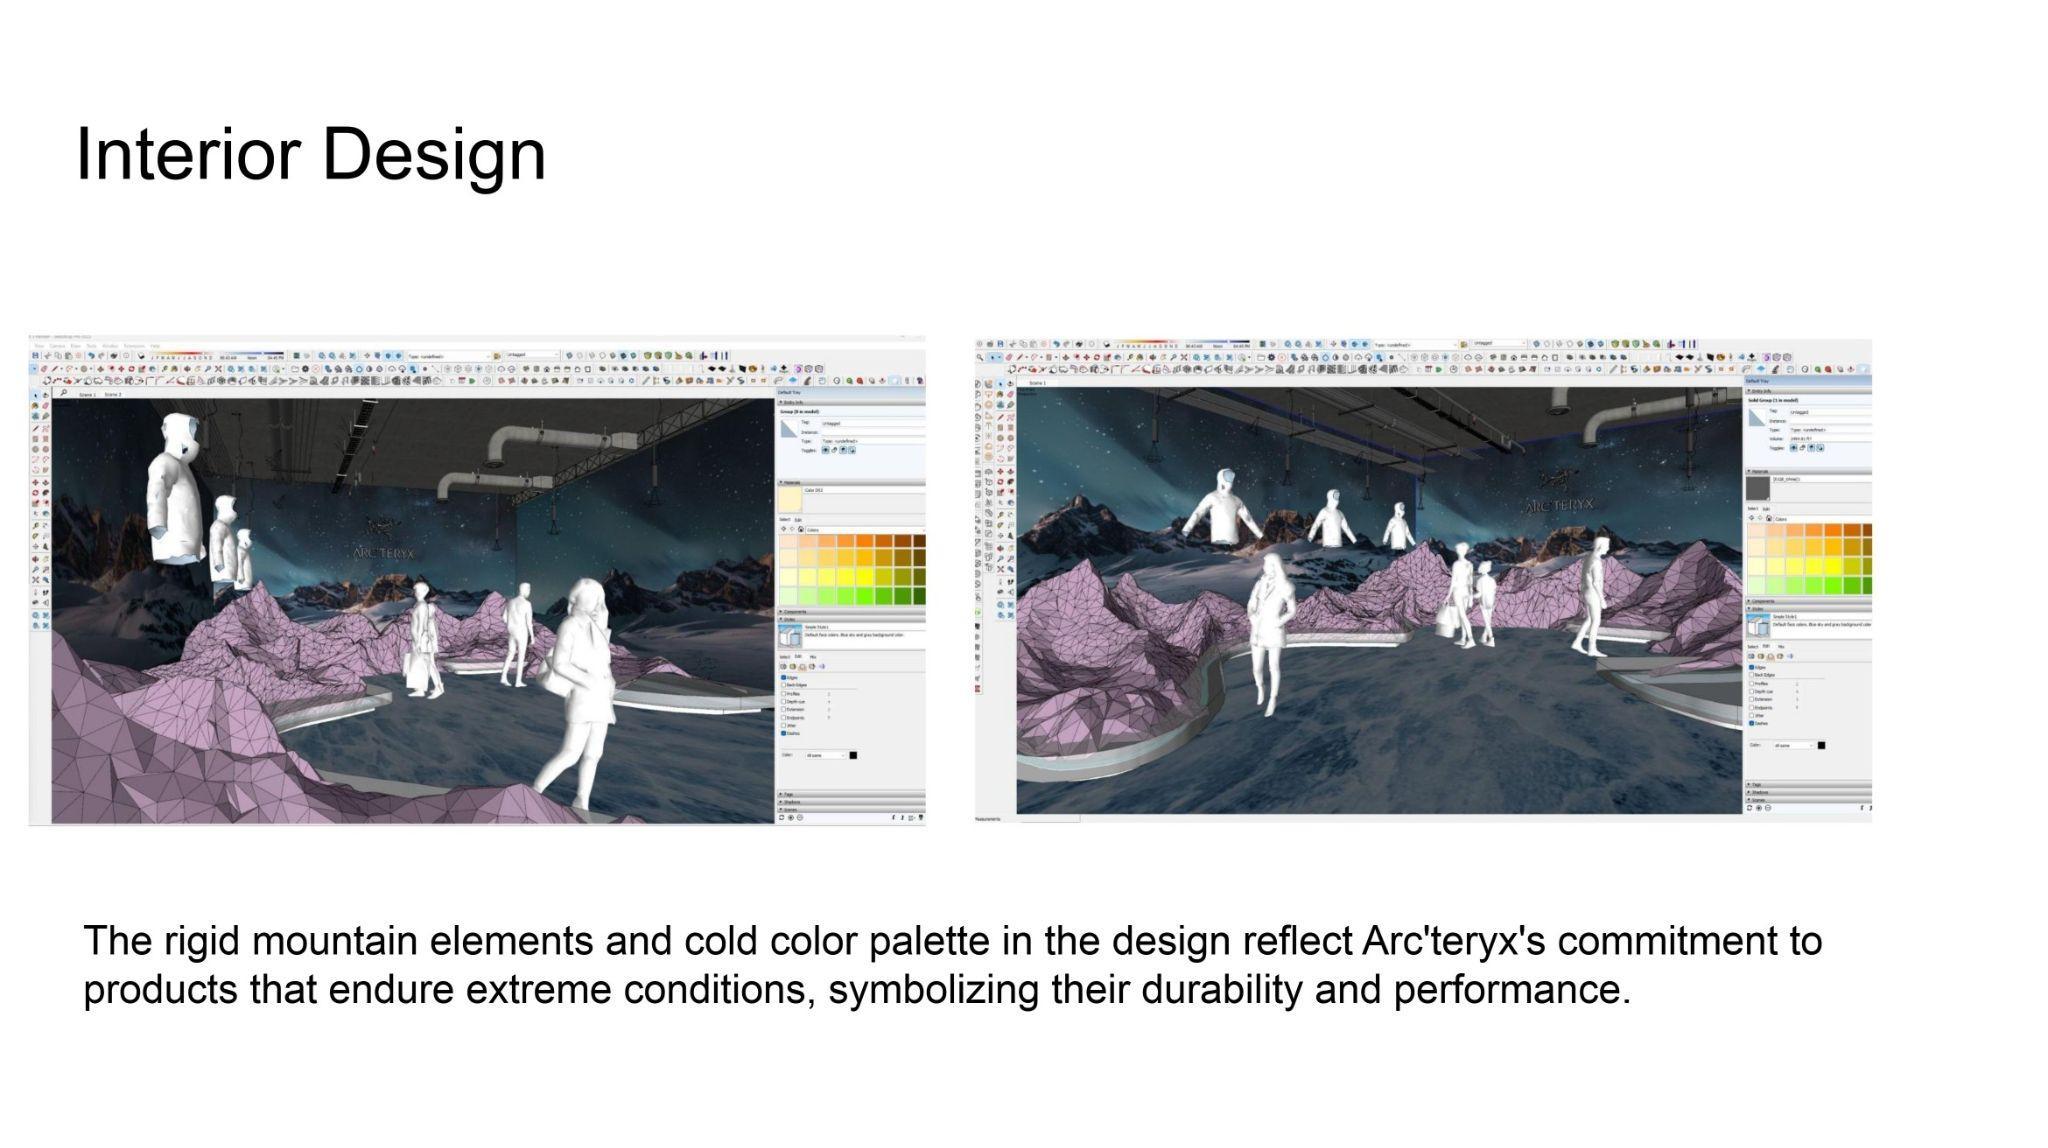Image resolution: width=2048 pixels, height=1148 pixels.
Task: Open Mix tab in right Styles panel
Action: (1781, 646)
